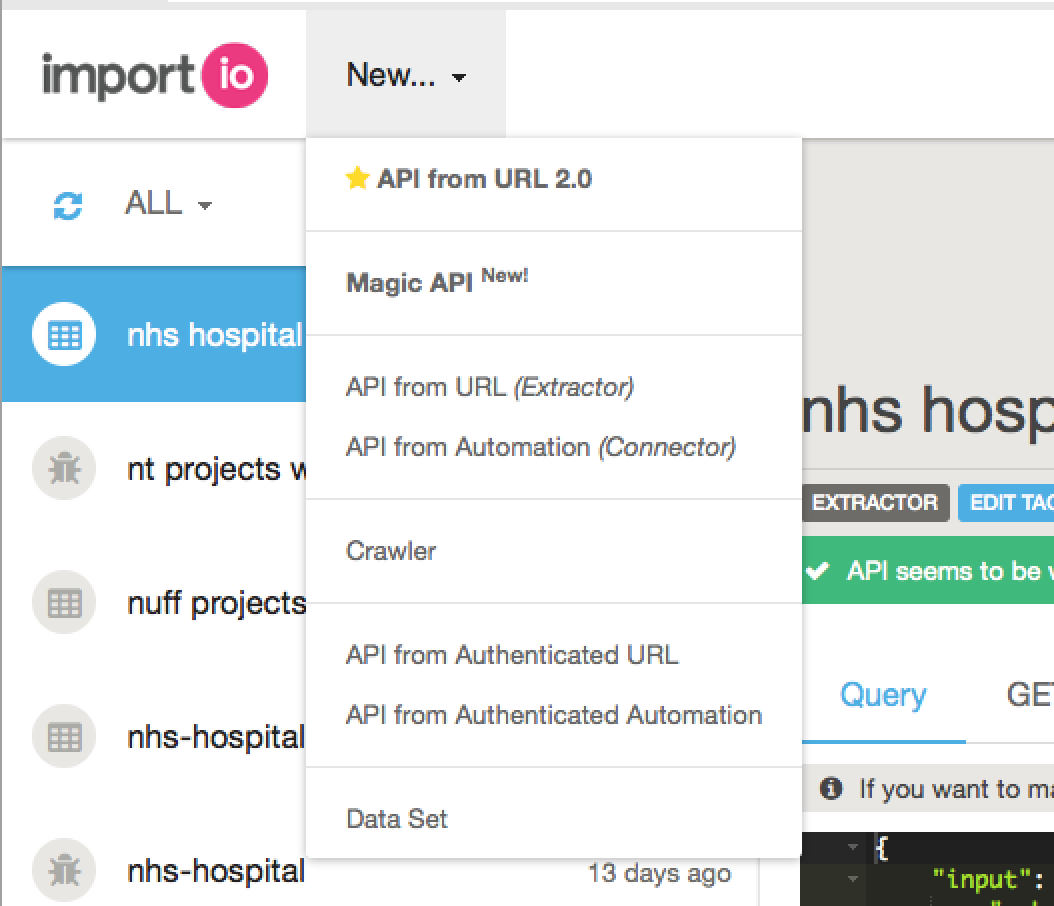
Task: Click the EDIT TAGS button
Action: (1006, 503)
